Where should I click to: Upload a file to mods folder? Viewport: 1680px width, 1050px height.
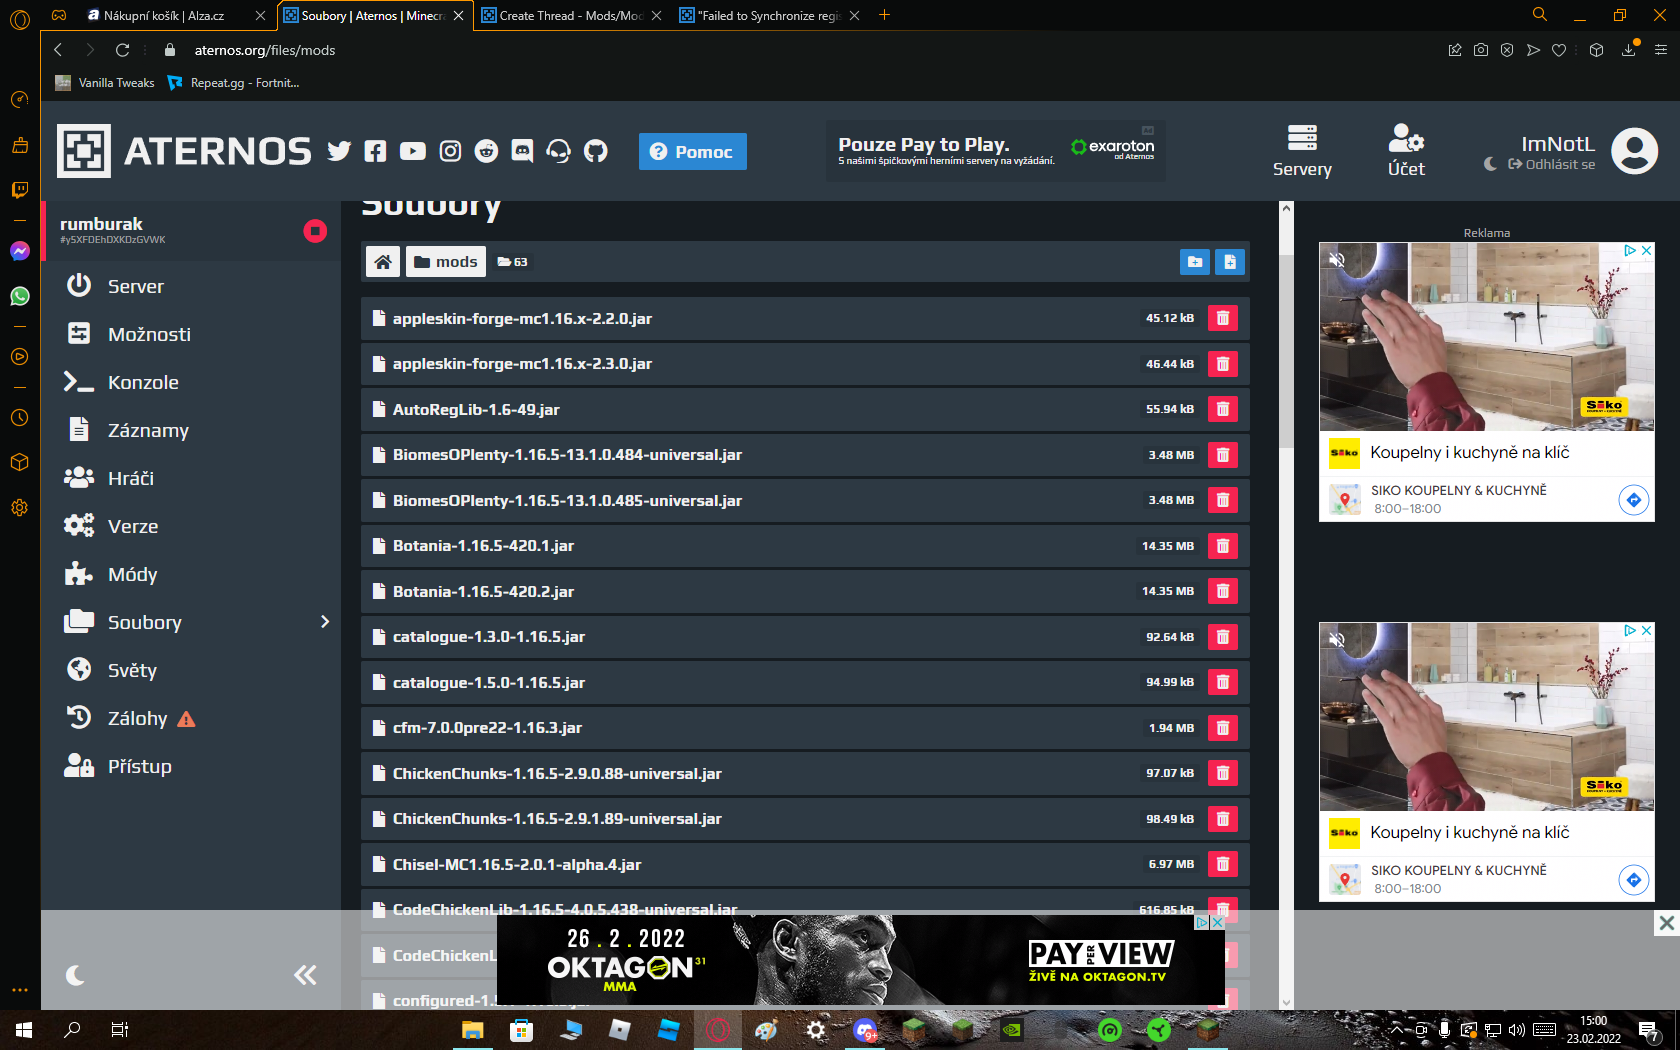pyautogui.click(x=1230, y=262)
